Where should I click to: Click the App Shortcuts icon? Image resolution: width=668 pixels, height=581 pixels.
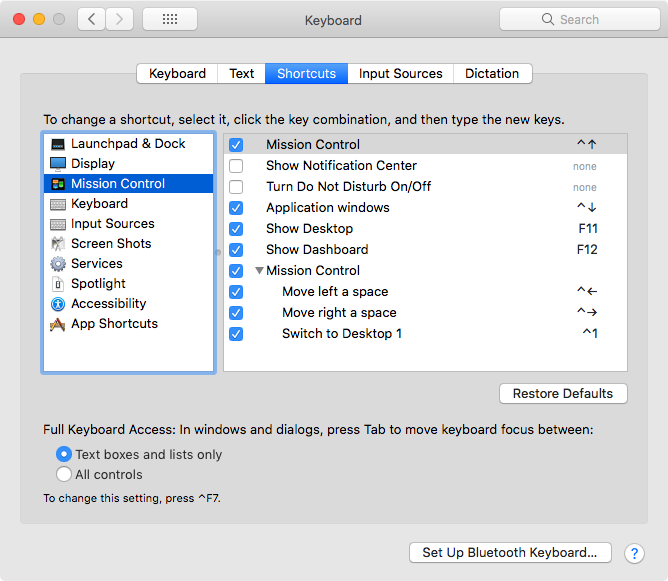tap(58, 324)
